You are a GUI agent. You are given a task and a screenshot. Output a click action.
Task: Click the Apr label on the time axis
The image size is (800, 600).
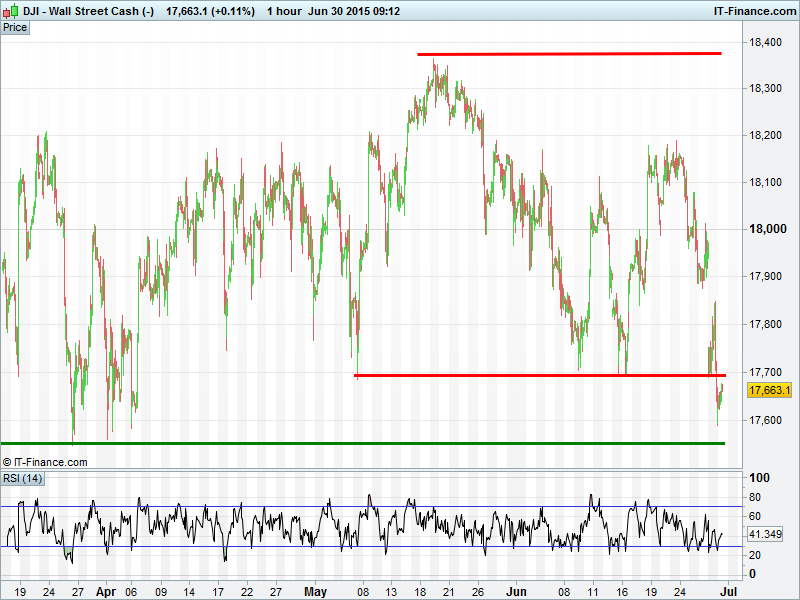coord(106,591)
